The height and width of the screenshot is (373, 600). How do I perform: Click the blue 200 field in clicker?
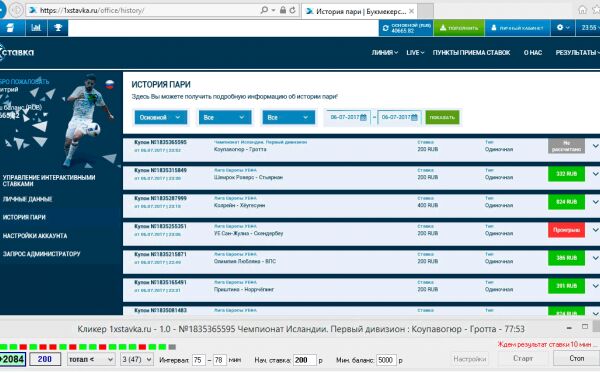tap(45, 359)
